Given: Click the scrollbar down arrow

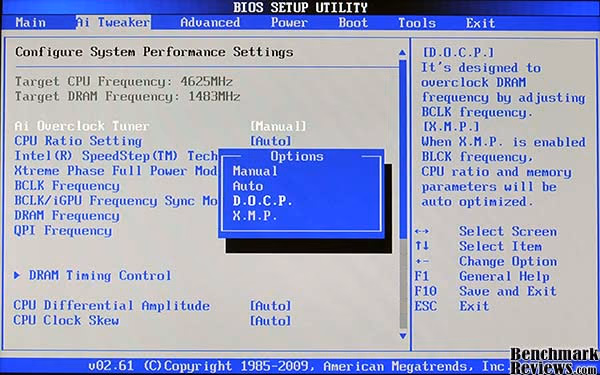Looking at the screenshot, I should pos(403,336).
